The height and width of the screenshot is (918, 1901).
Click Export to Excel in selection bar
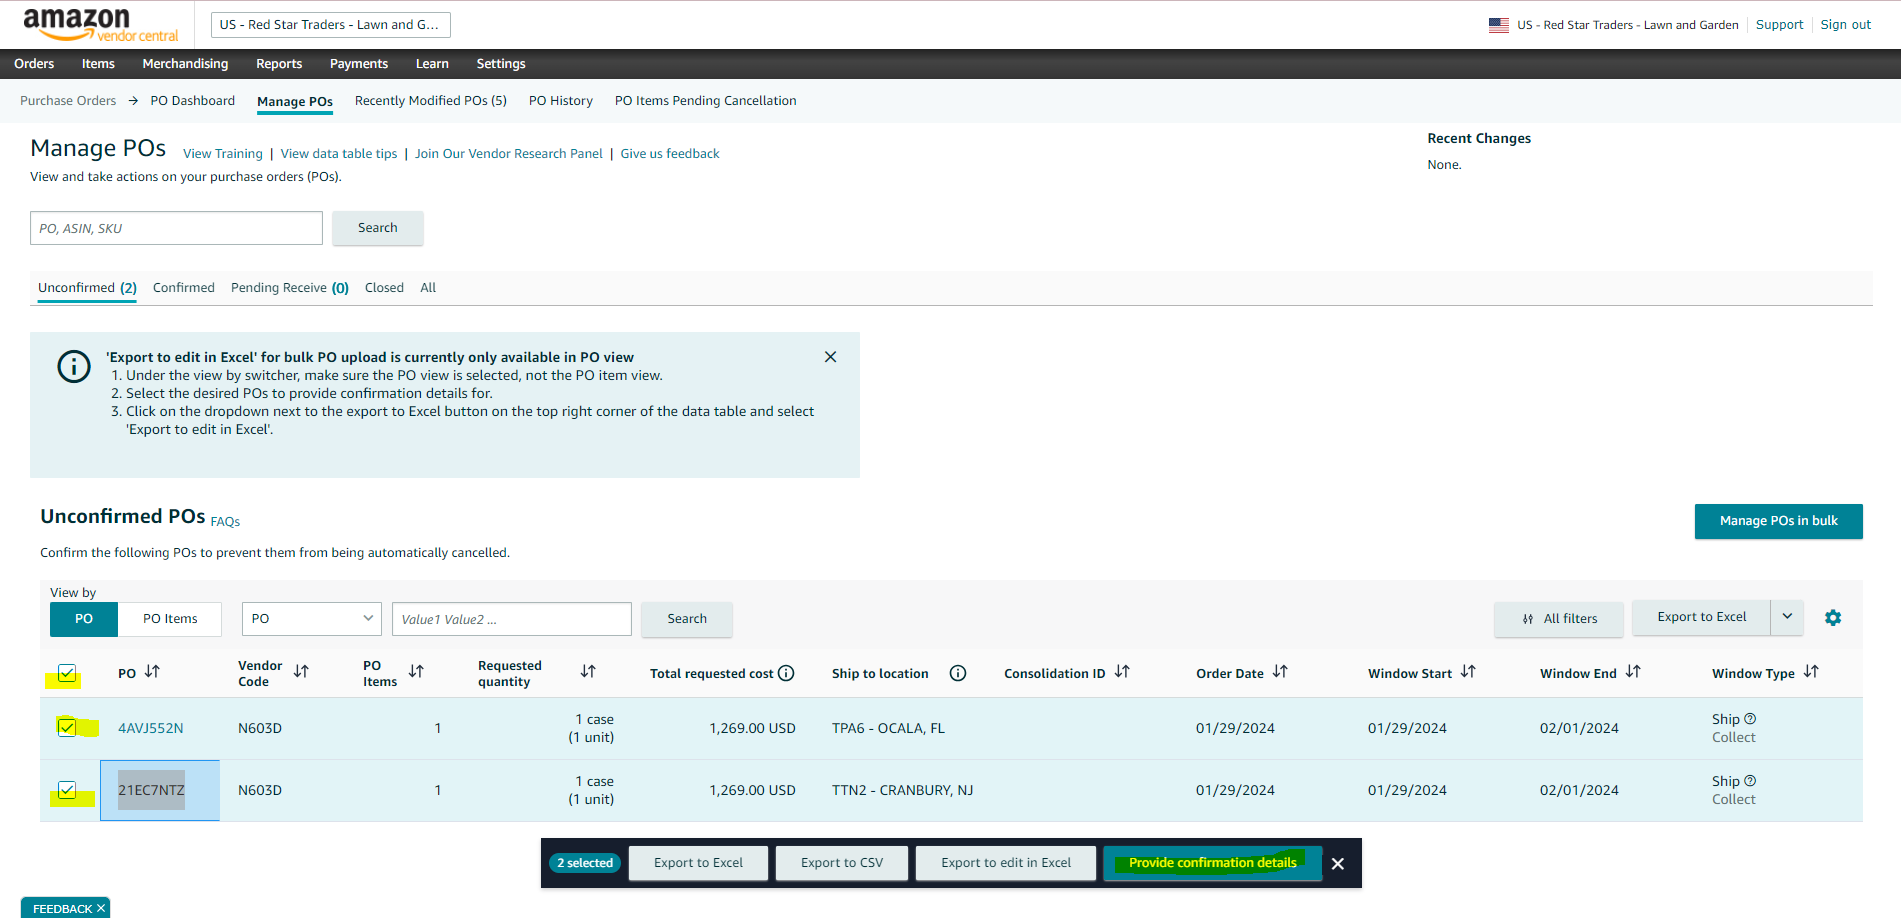coord(698,863)
